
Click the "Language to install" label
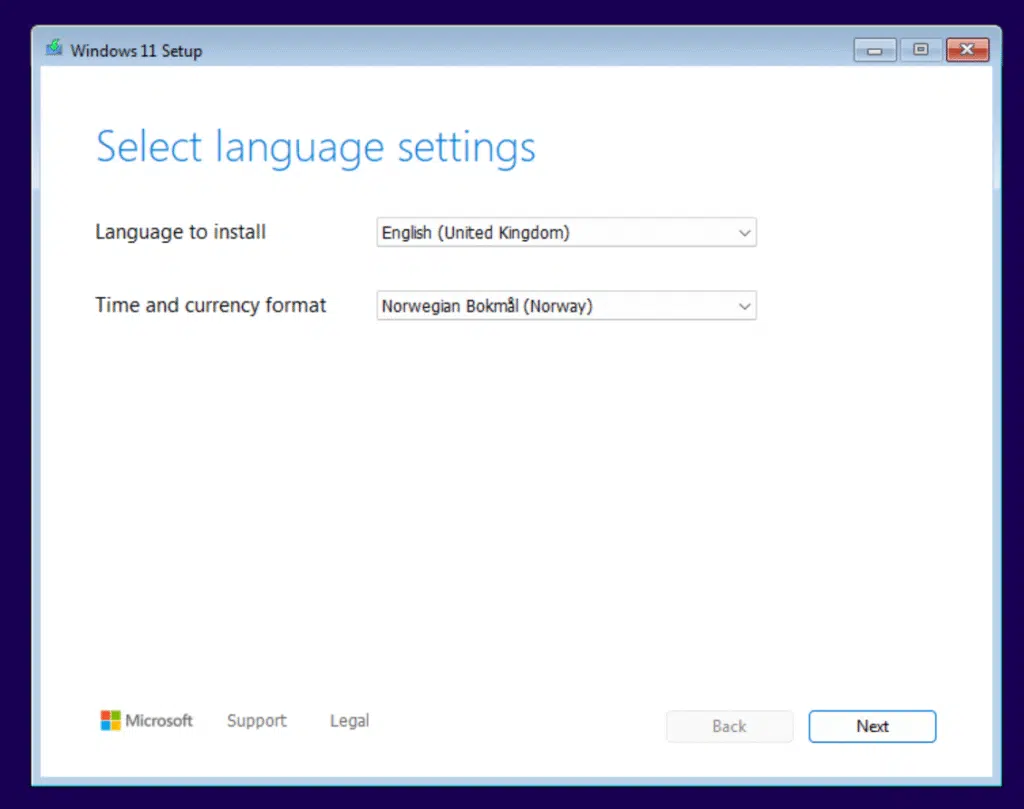pyautogui.click(x=180, y=232)
